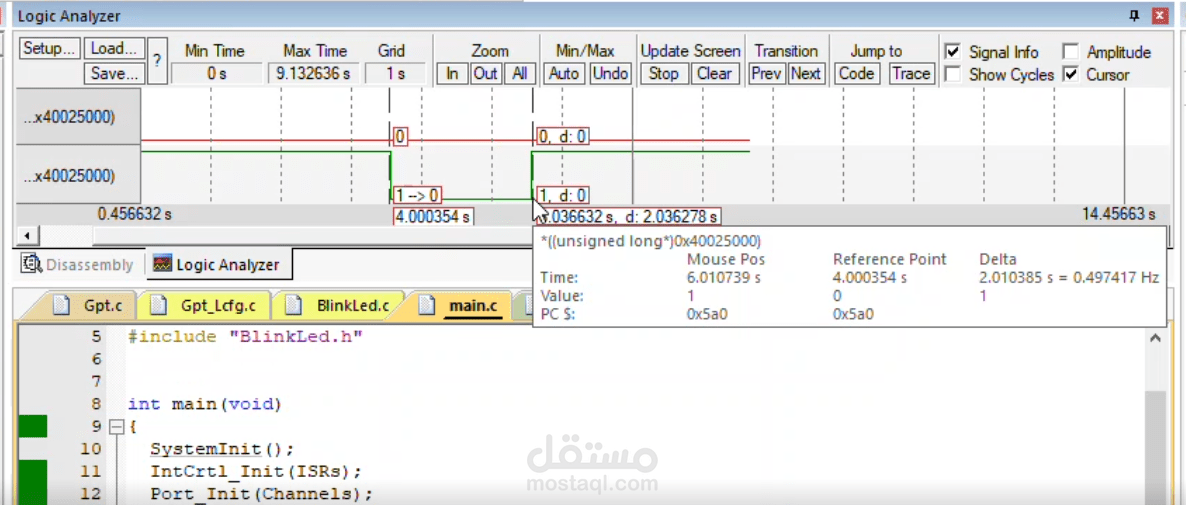The image size is (1186, 505).
Task: Click Zoom All button
Action: point(520,73)
